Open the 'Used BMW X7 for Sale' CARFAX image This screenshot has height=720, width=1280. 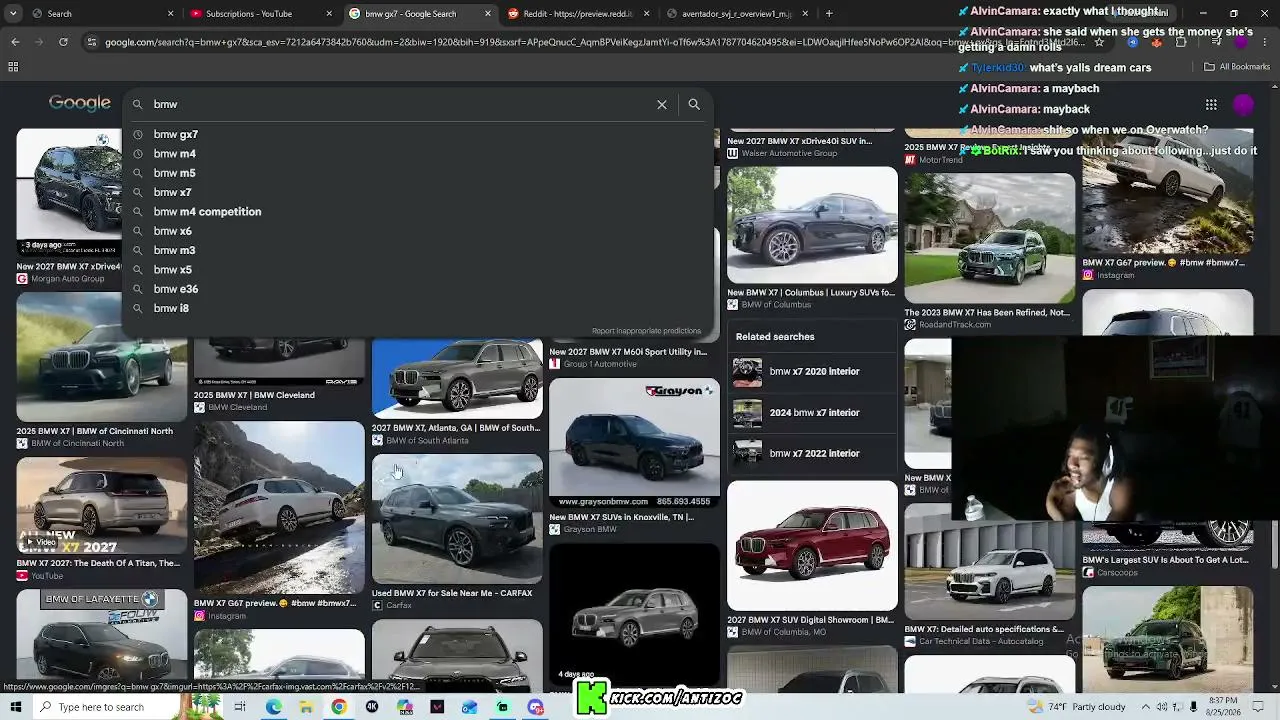click(x=457, y=519)
